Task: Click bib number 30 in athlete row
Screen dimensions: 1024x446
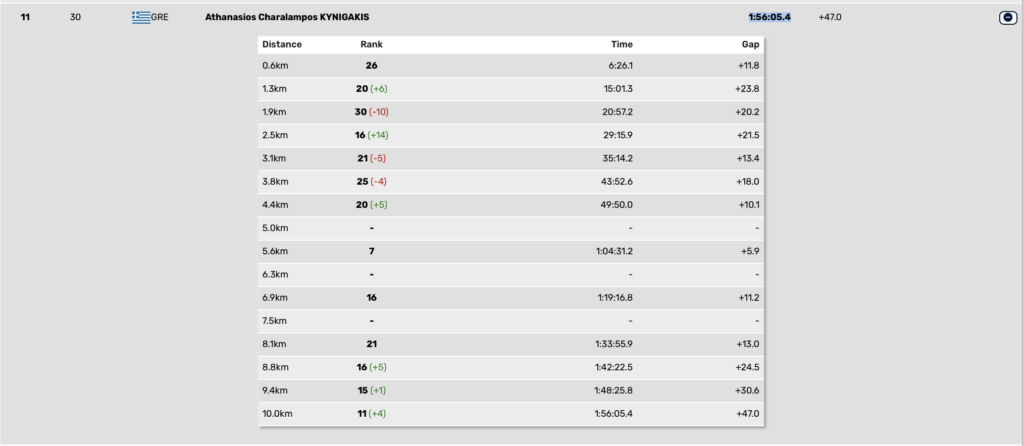Action: (75, 18)
